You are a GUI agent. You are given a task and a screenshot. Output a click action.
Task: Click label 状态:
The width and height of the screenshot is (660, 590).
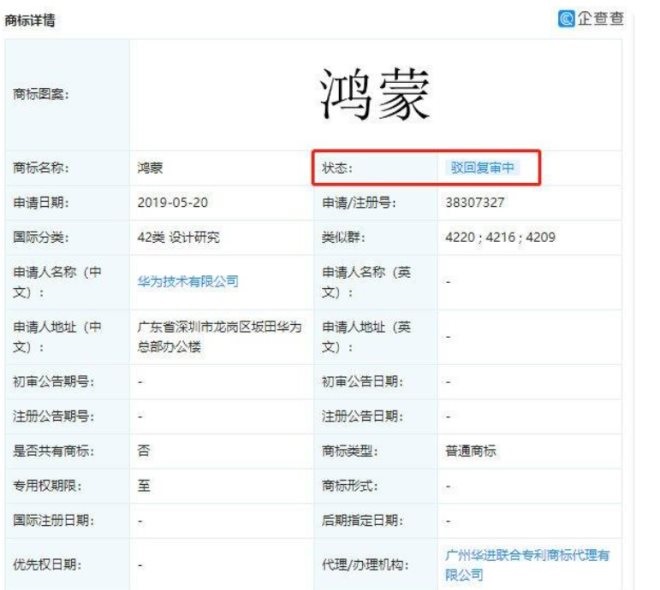337,167
